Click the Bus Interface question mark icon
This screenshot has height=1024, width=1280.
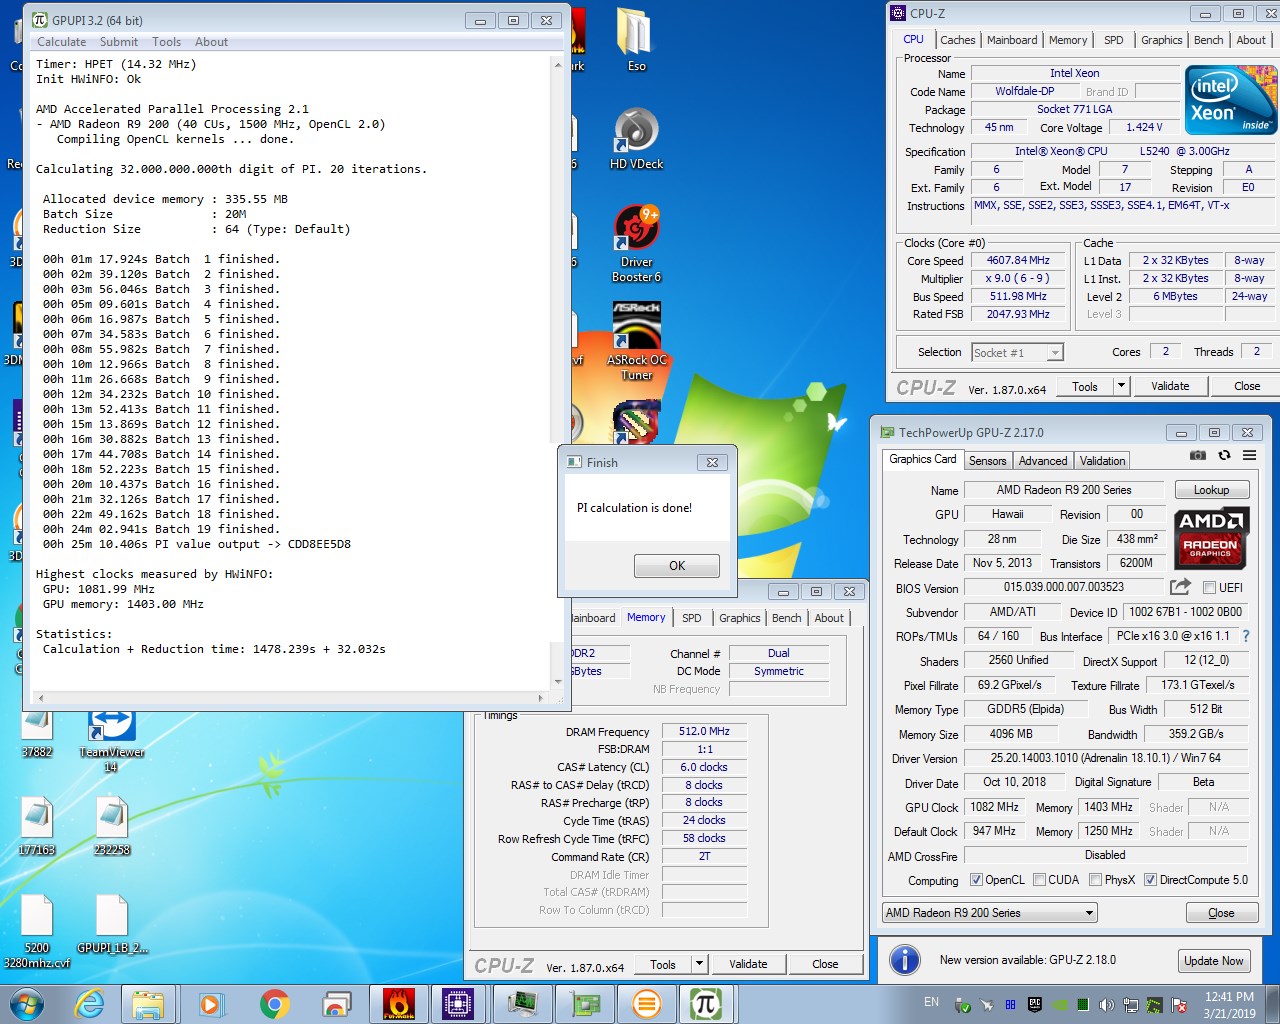click(x=1246, y=636)
